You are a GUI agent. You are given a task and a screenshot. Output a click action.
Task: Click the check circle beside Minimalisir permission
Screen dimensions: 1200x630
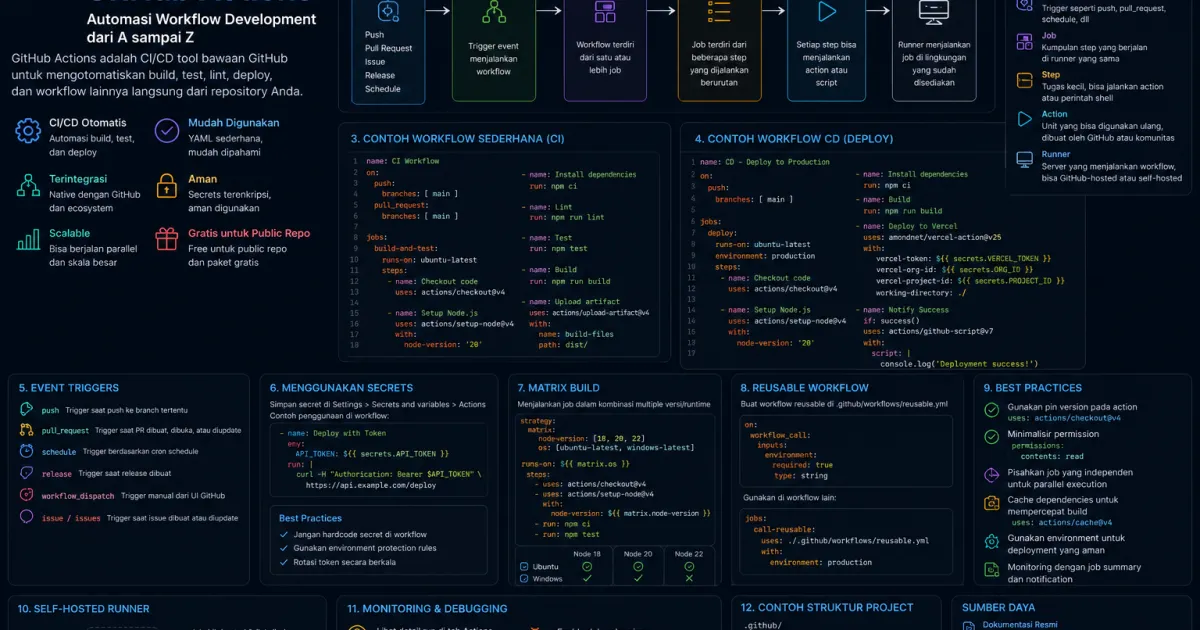pos(991,437)
